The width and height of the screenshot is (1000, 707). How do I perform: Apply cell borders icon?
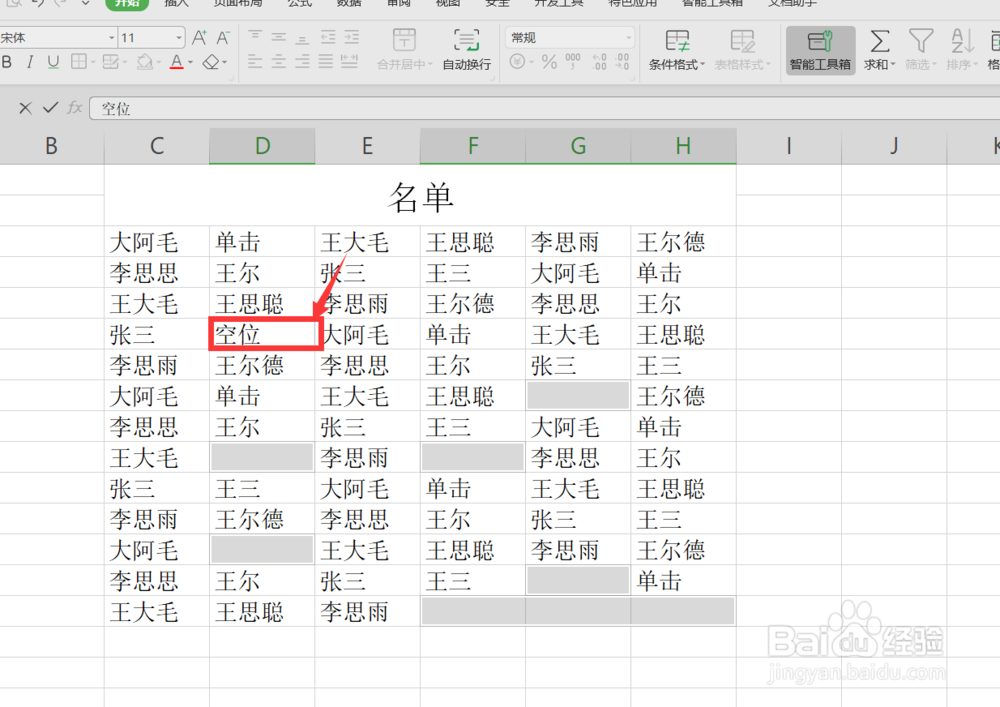click(78, 62)
